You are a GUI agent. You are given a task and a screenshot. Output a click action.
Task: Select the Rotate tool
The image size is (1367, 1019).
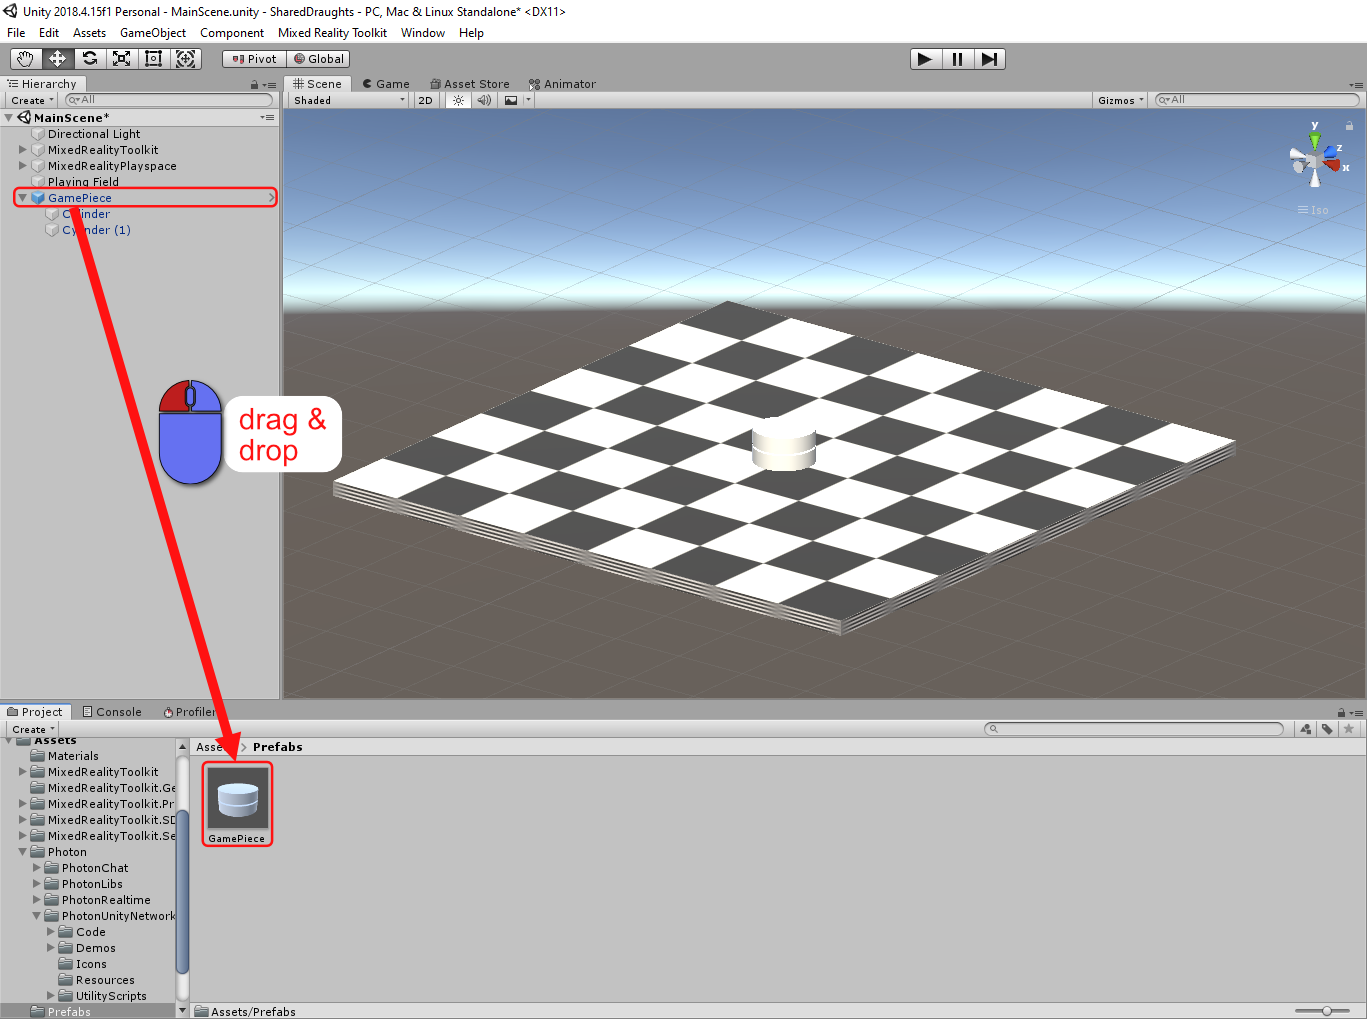pyautogui.click(x=89, y=59)
